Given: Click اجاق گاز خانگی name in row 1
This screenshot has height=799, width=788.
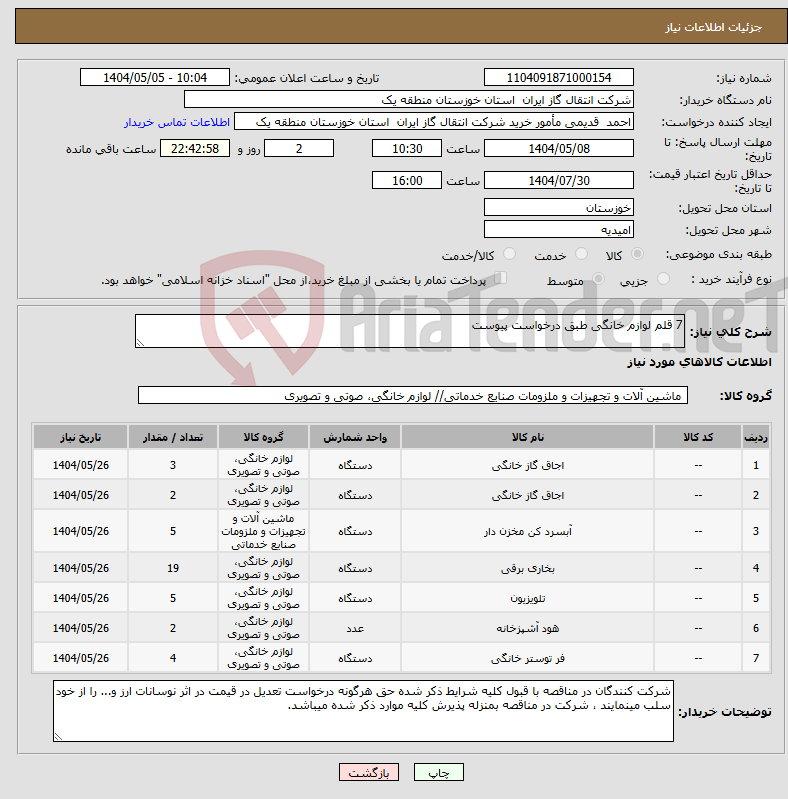Looking at the screenshot, I should click(x=528, y=465).
